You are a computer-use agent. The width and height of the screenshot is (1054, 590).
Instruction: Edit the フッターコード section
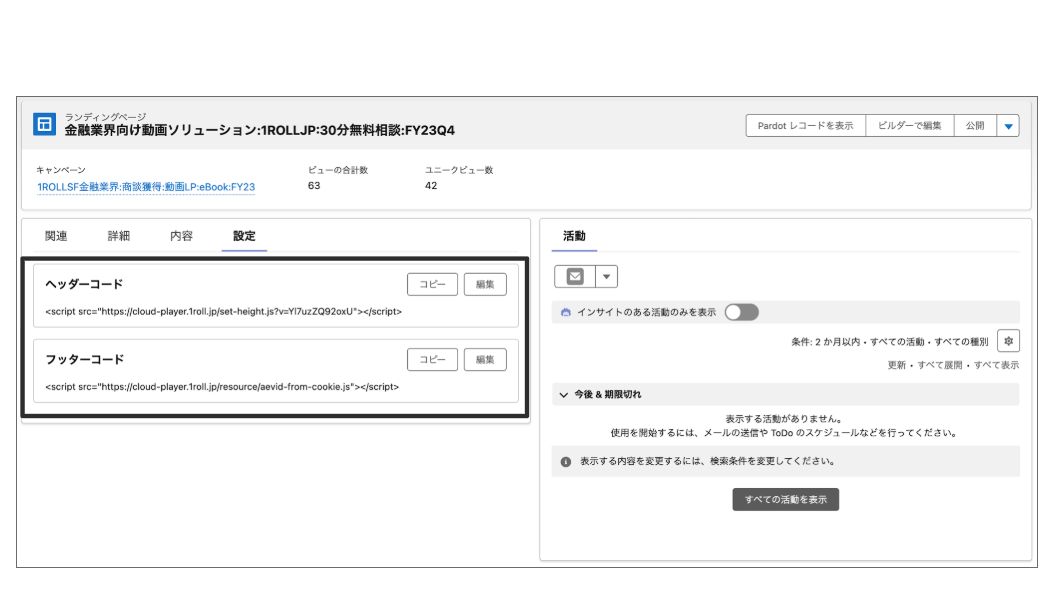(x=485, y=360)
